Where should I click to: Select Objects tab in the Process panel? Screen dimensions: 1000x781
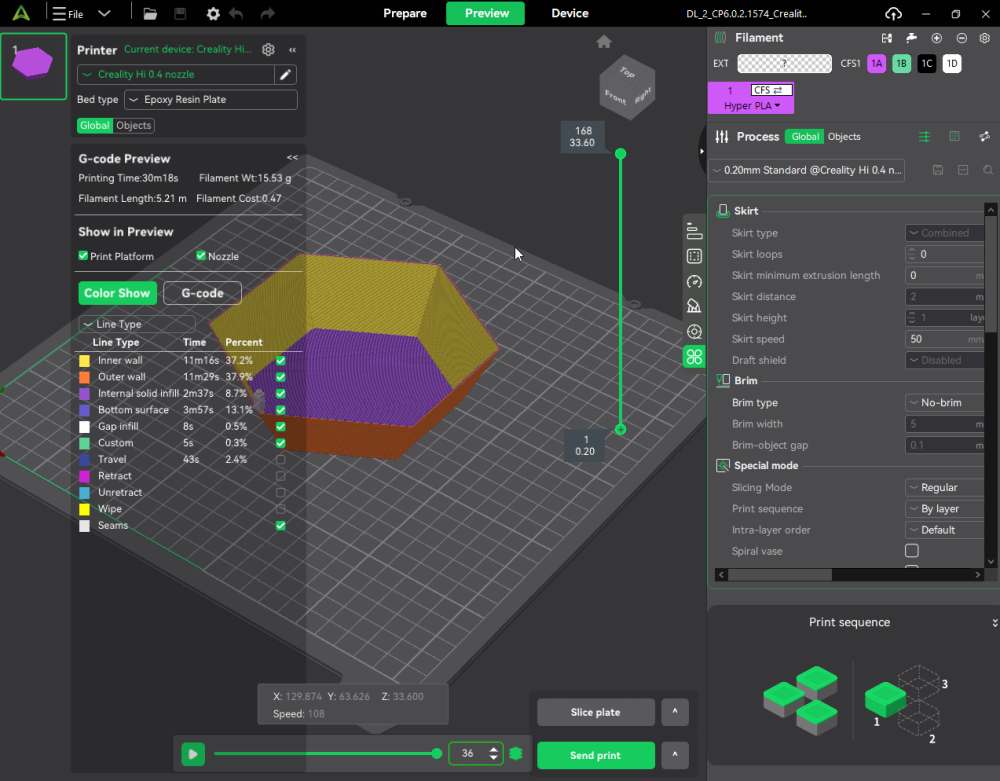point(844,136)
